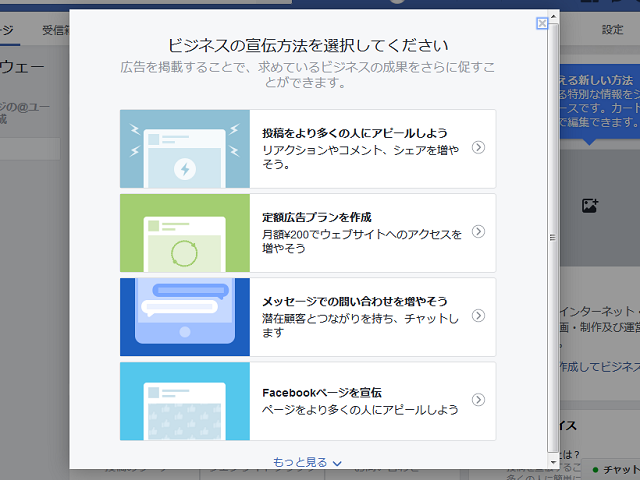Select the green circular-arrows ad plan image

point(185,233)
